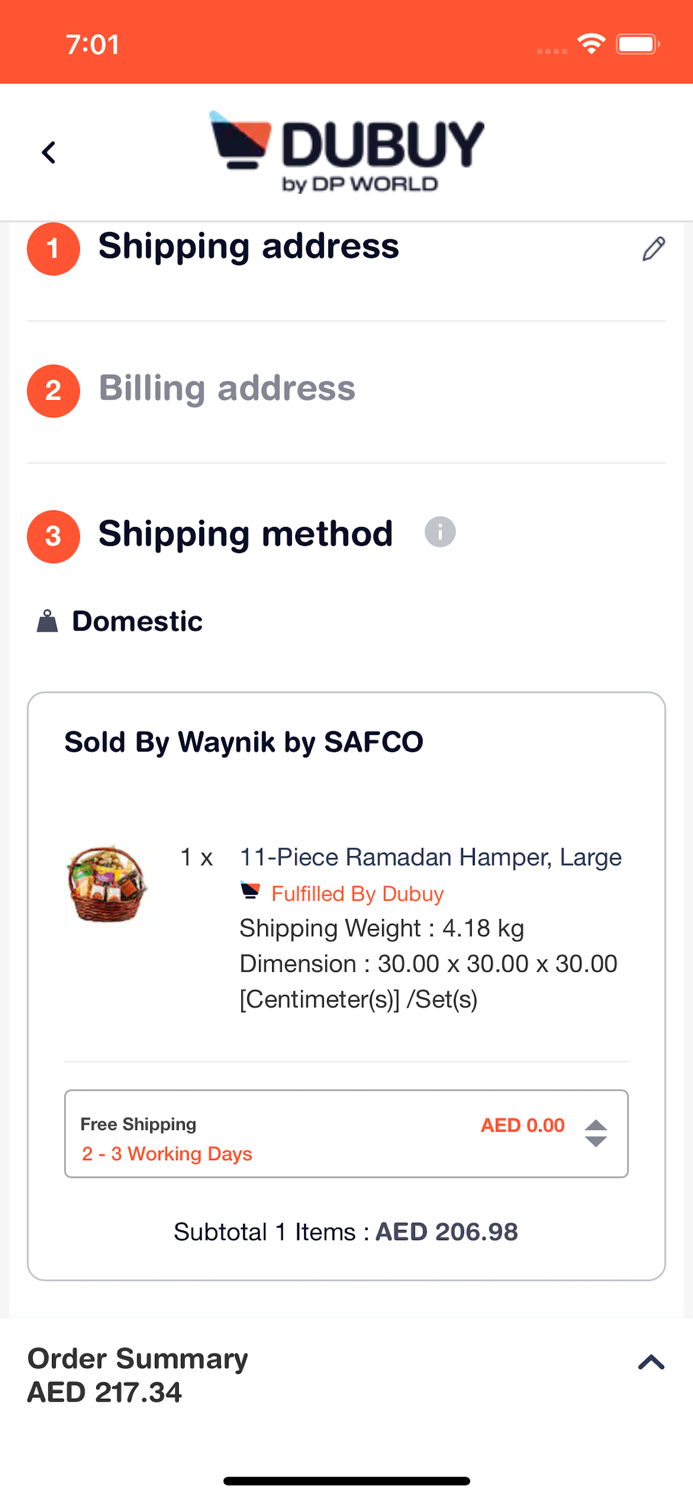Tap the step 3 circle badge

(x=53, y=536)
